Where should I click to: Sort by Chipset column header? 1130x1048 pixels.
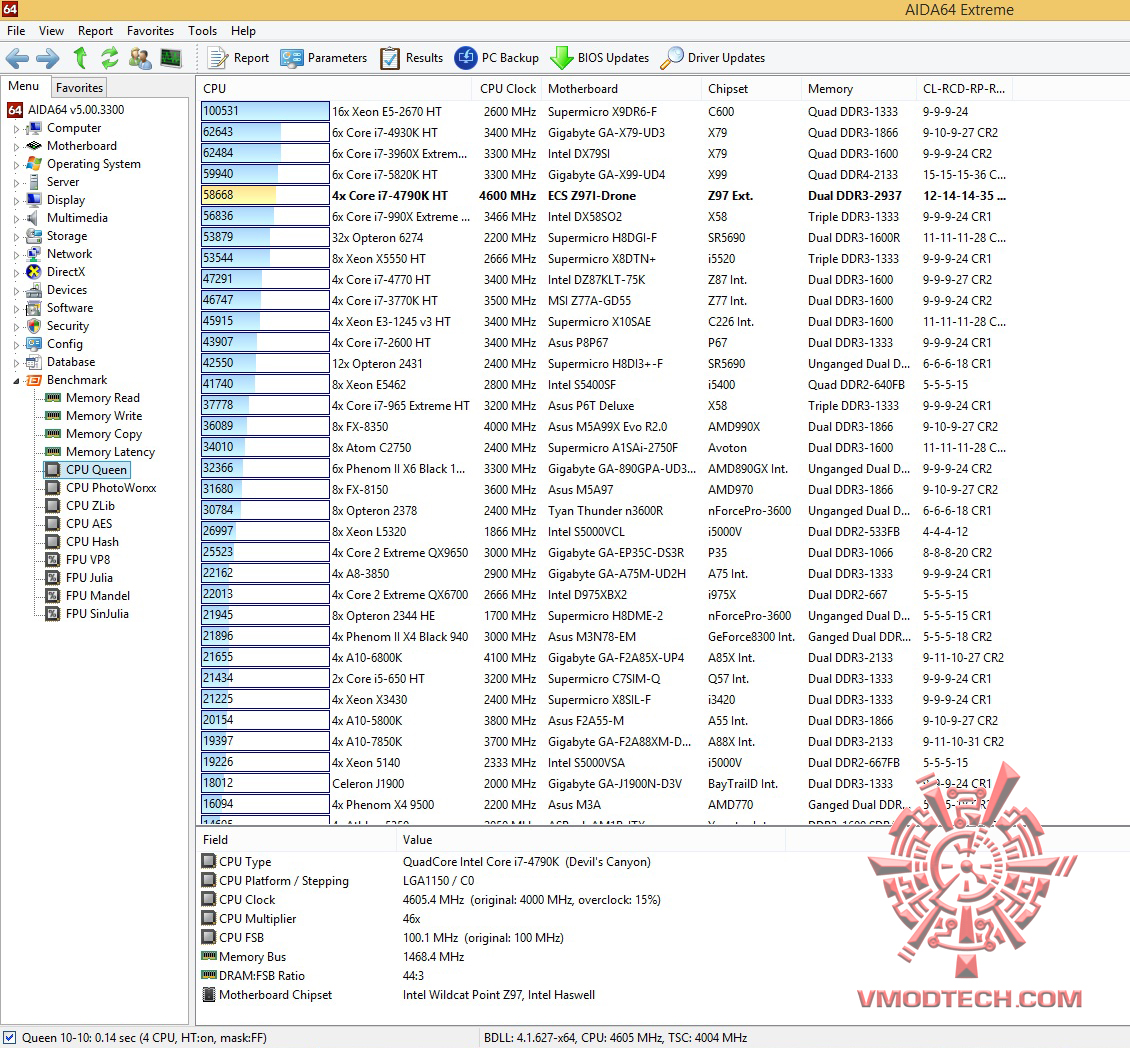(751, 89)
